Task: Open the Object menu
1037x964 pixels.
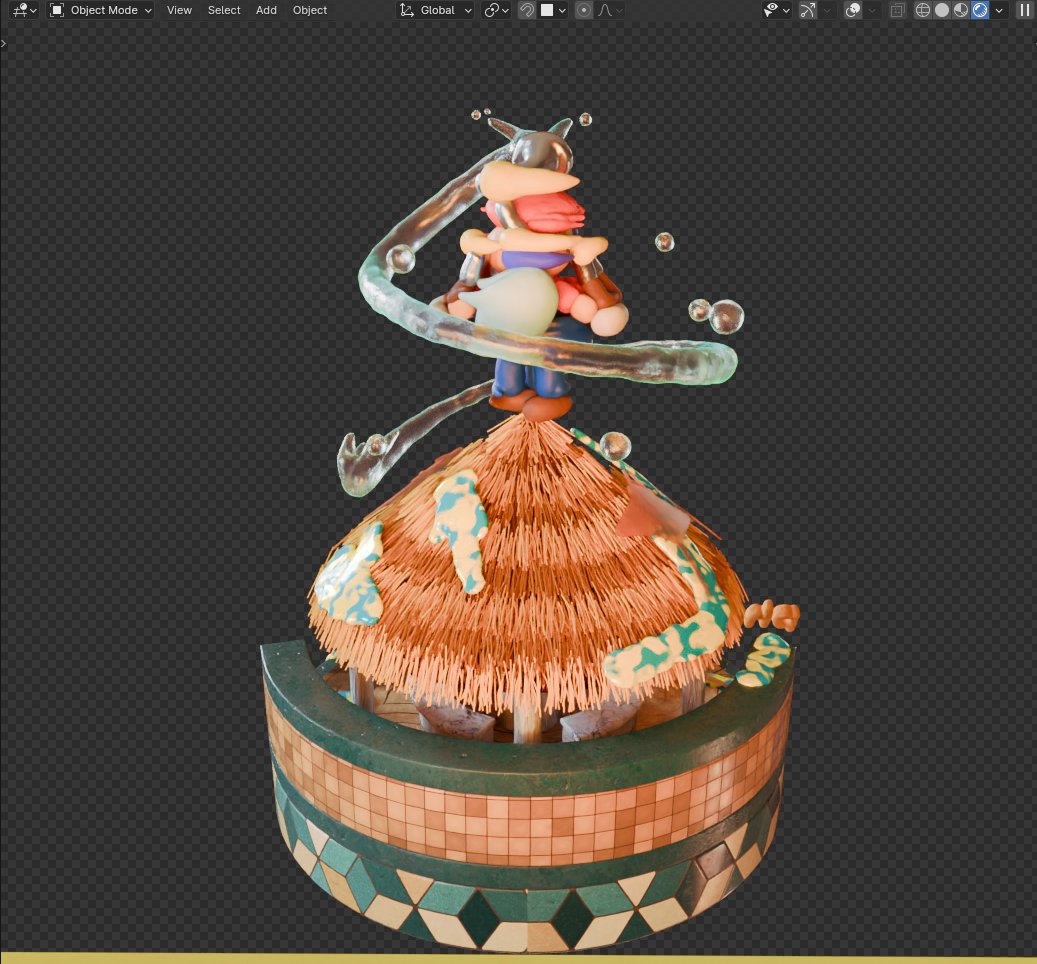Action: click(x=310, y=10)
